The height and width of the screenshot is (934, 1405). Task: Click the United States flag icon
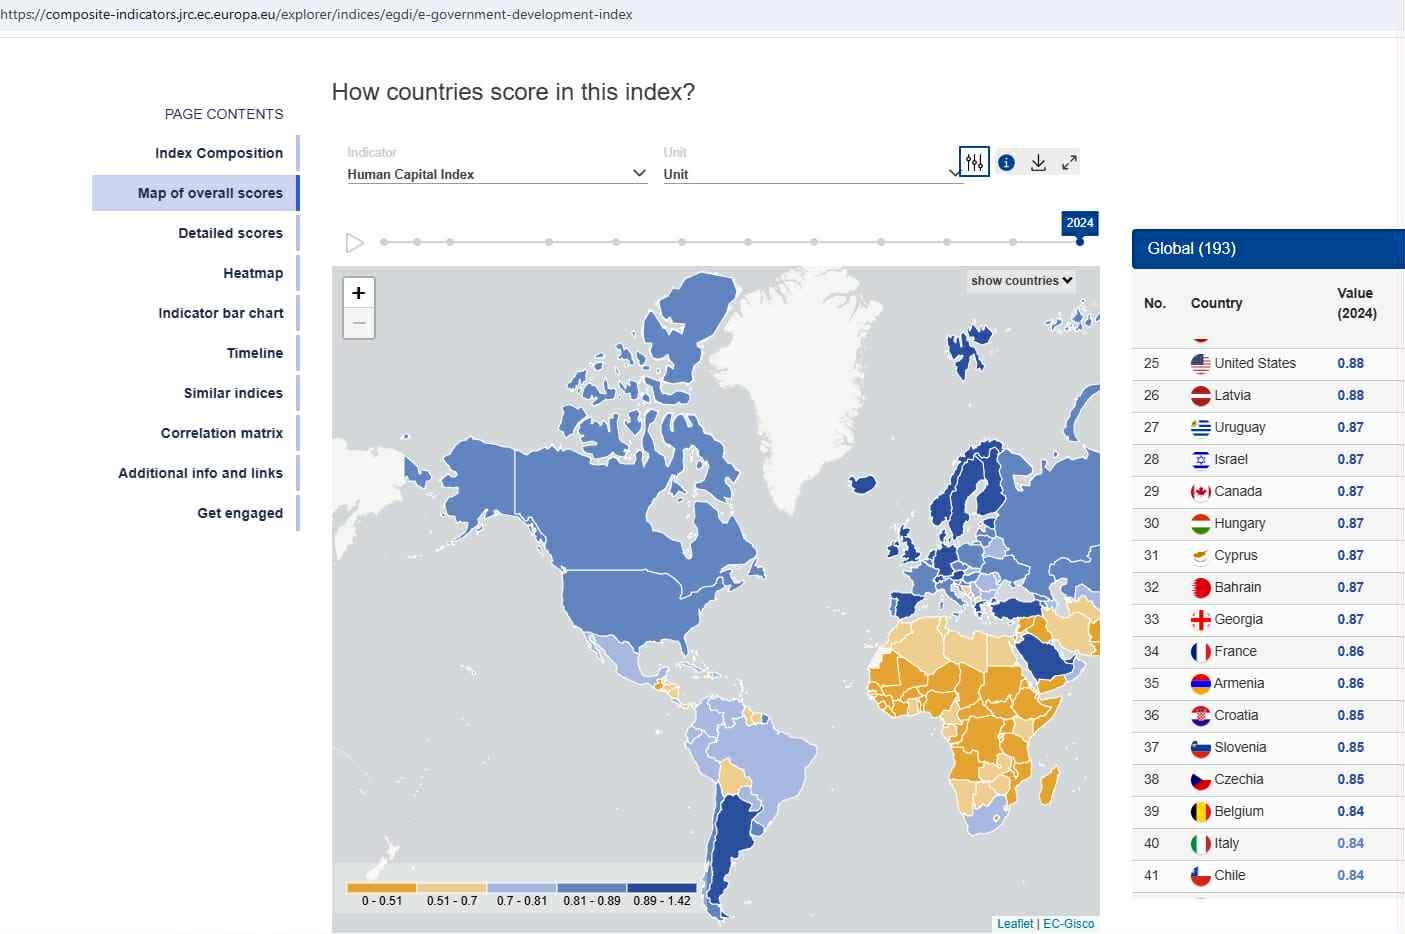click(1200, 364)
